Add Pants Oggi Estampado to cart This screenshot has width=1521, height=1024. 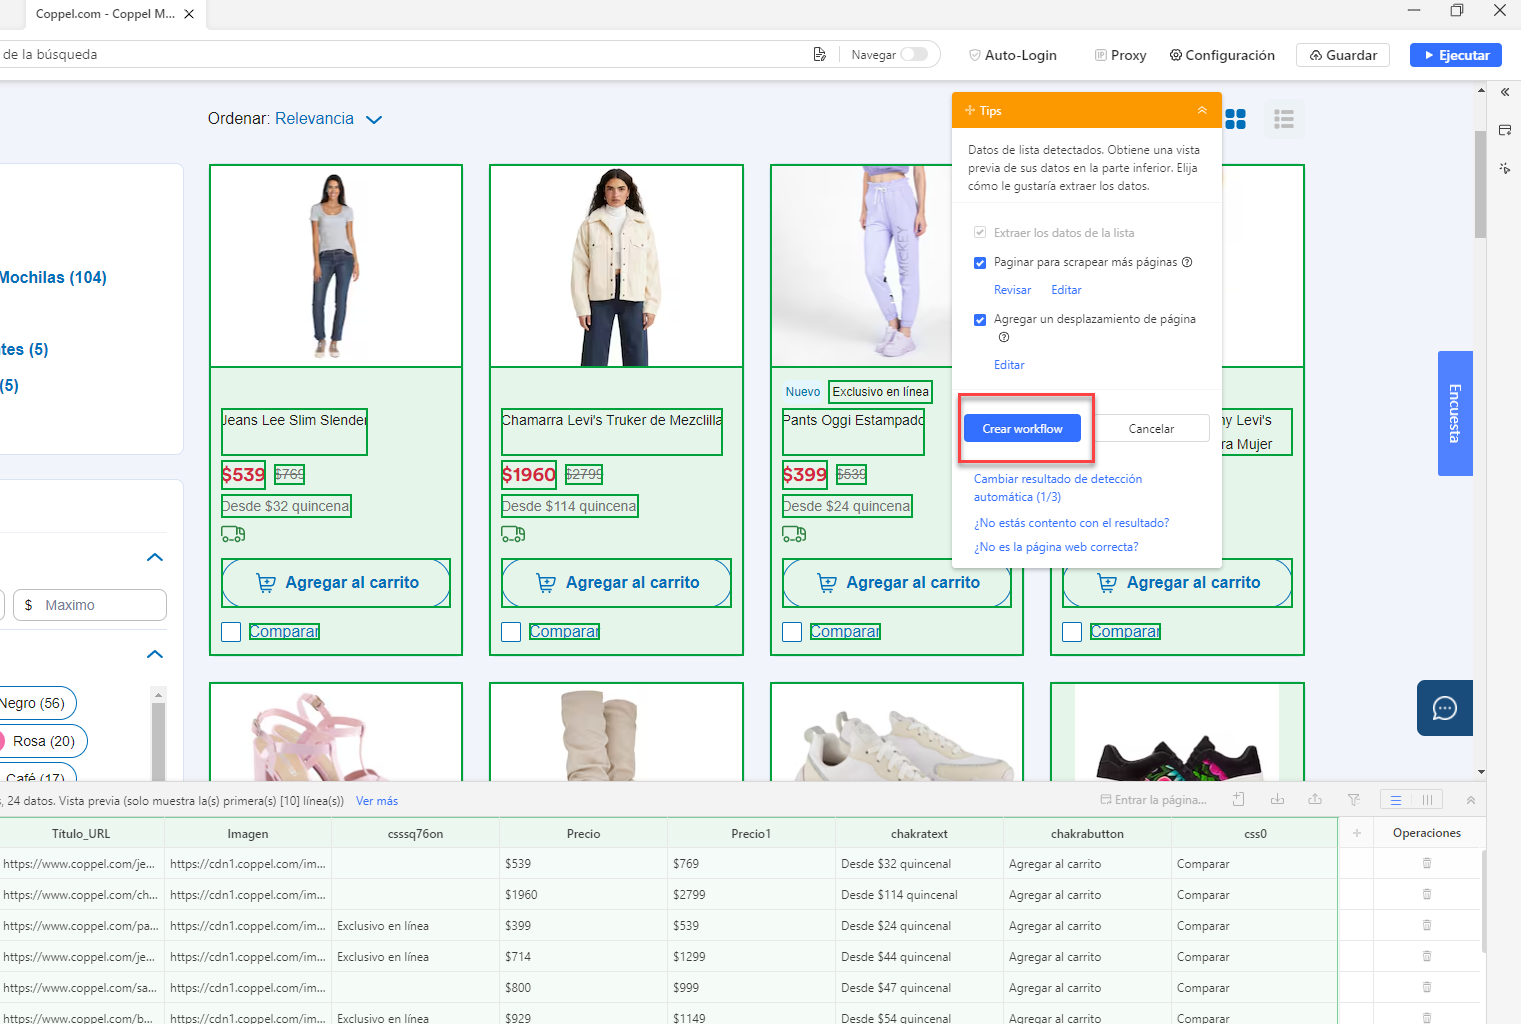tap(897, 583)
